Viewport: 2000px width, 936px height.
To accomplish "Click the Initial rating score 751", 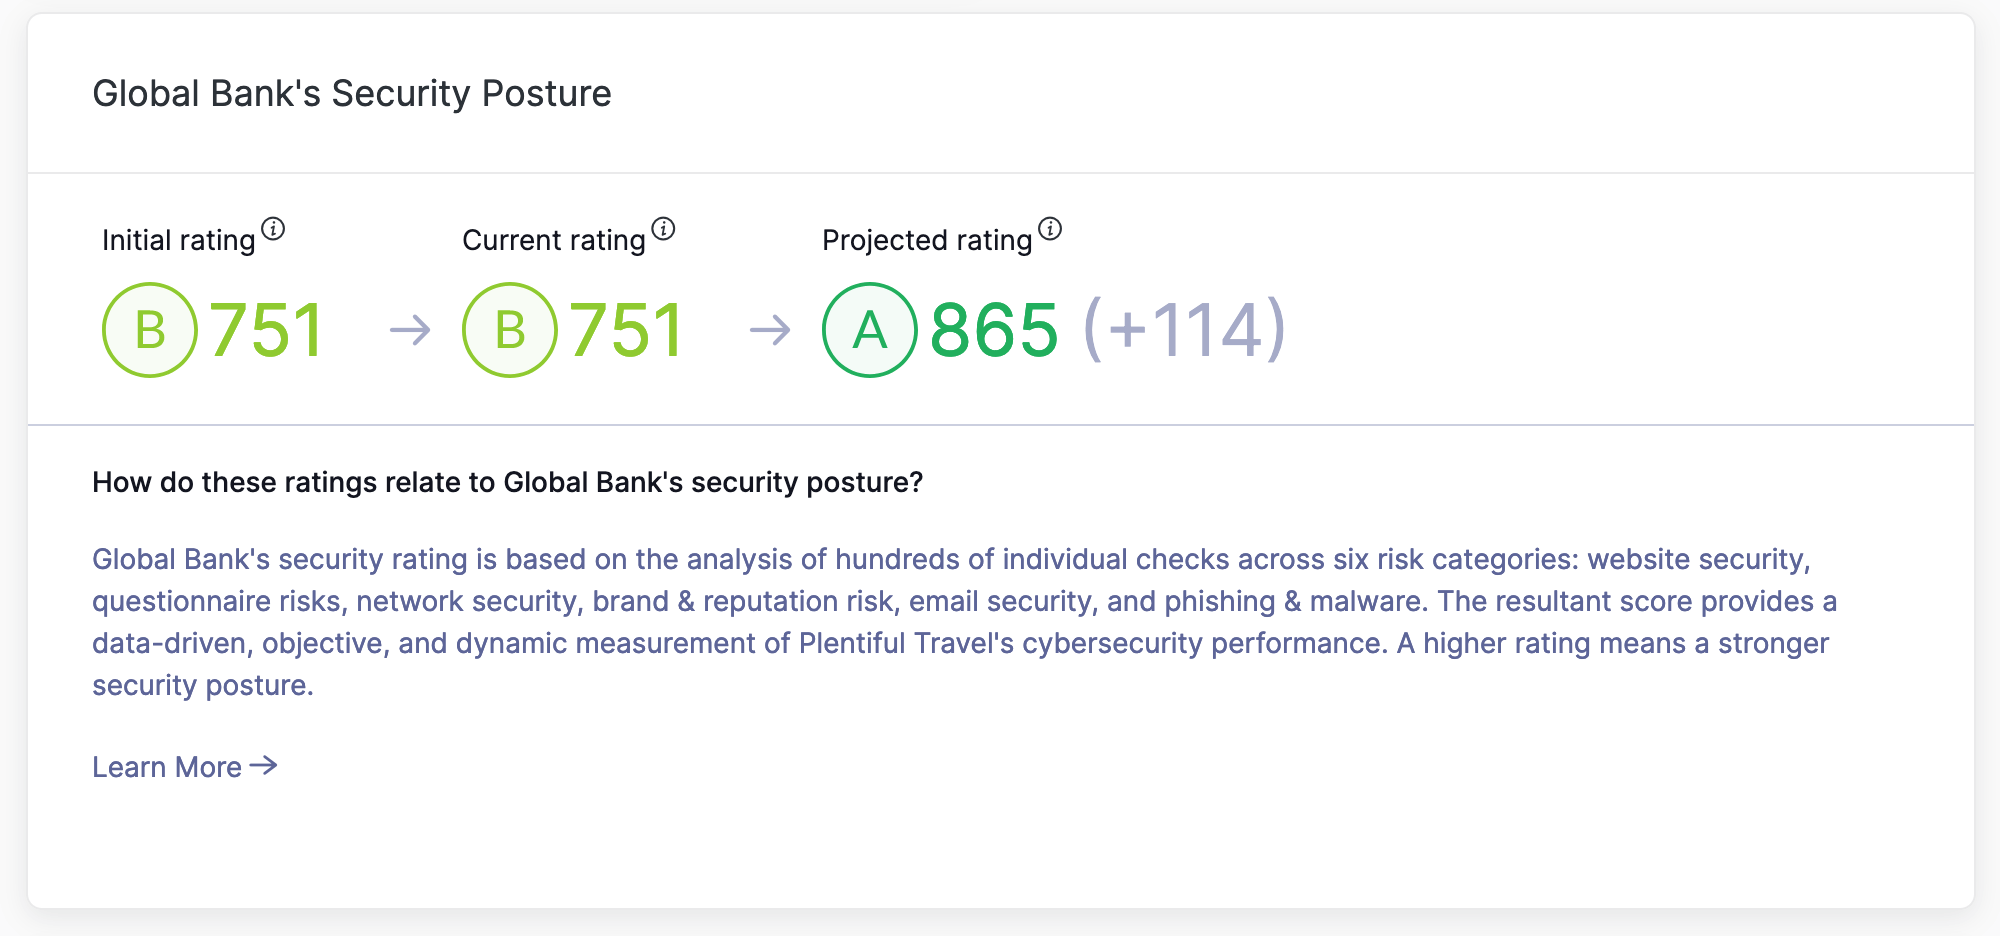I will (x=266, y=330).
